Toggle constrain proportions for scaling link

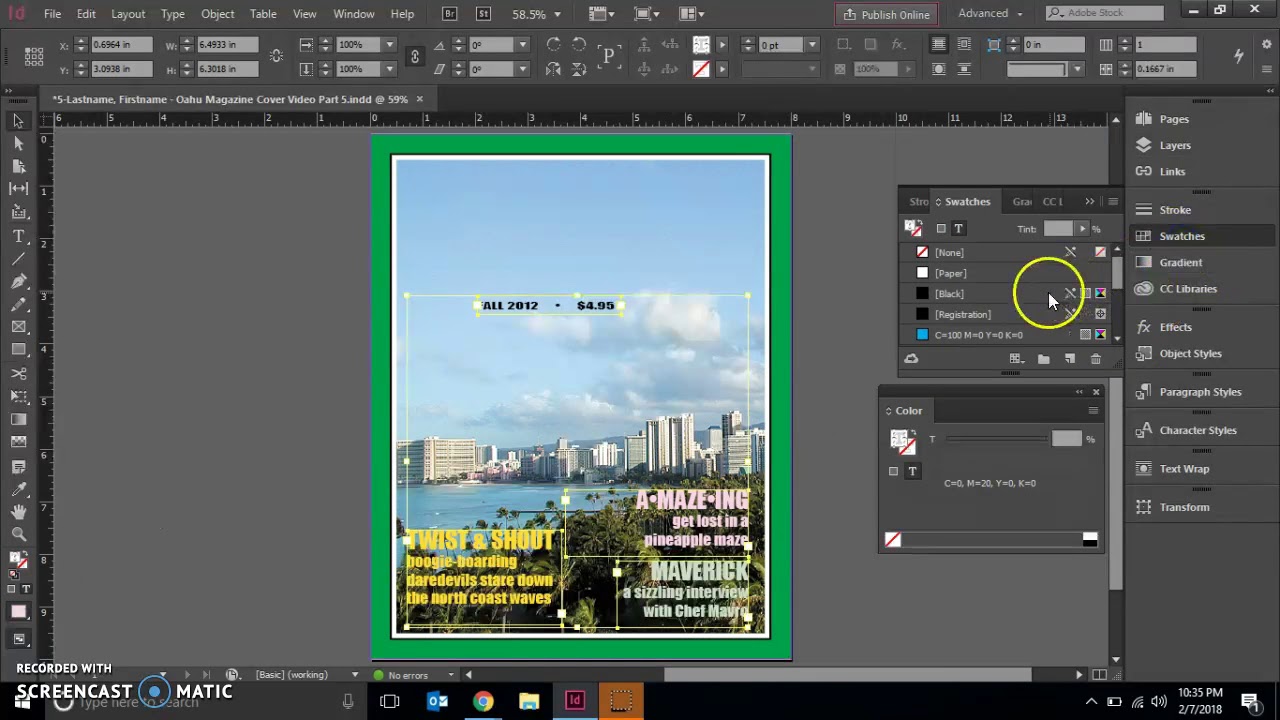(x=414, y=57)
